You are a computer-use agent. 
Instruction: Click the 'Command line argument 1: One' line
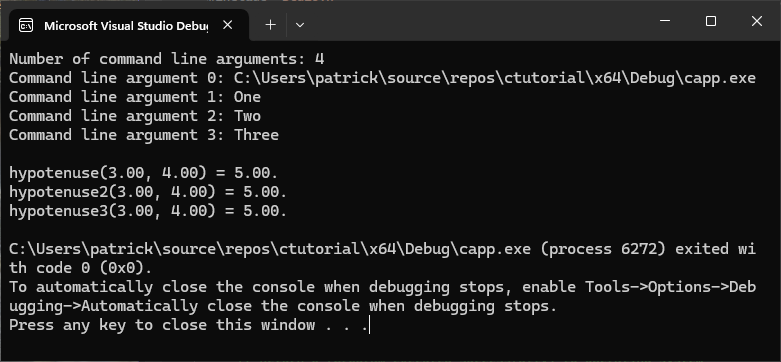[135, 97]
